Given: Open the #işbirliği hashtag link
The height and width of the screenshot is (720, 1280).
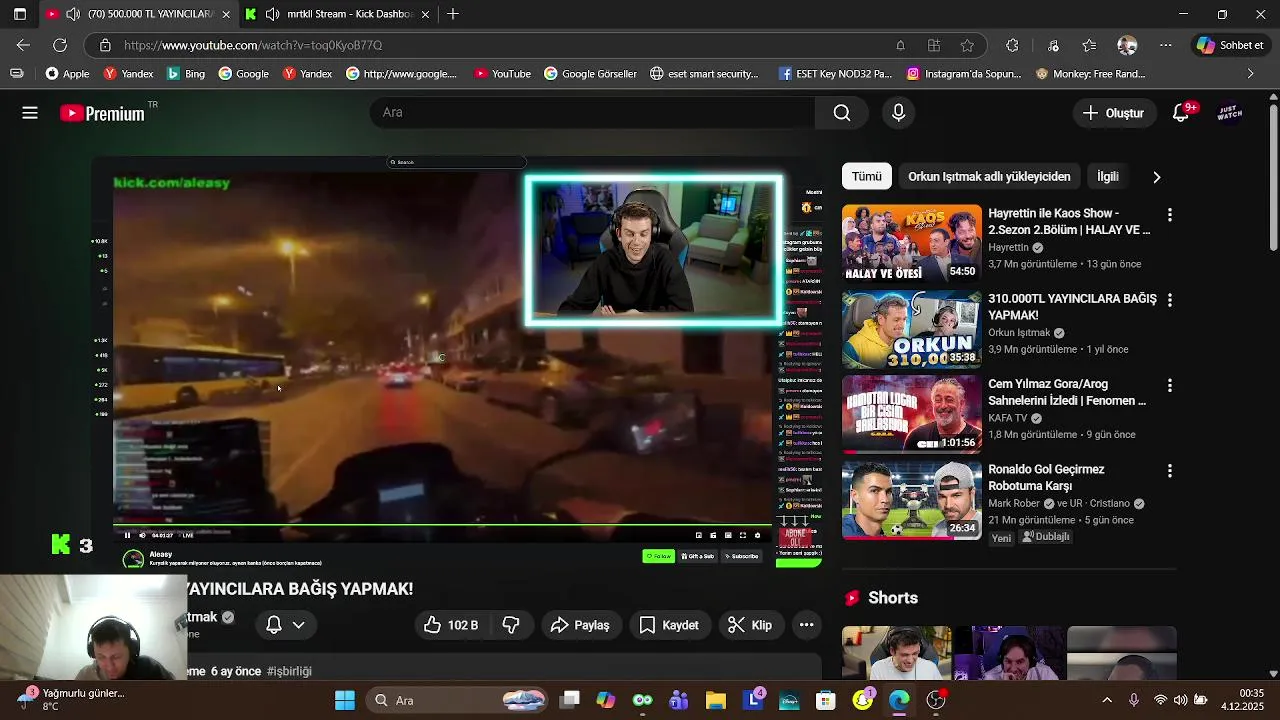Looking at the screenshot, I should point(289,671).
